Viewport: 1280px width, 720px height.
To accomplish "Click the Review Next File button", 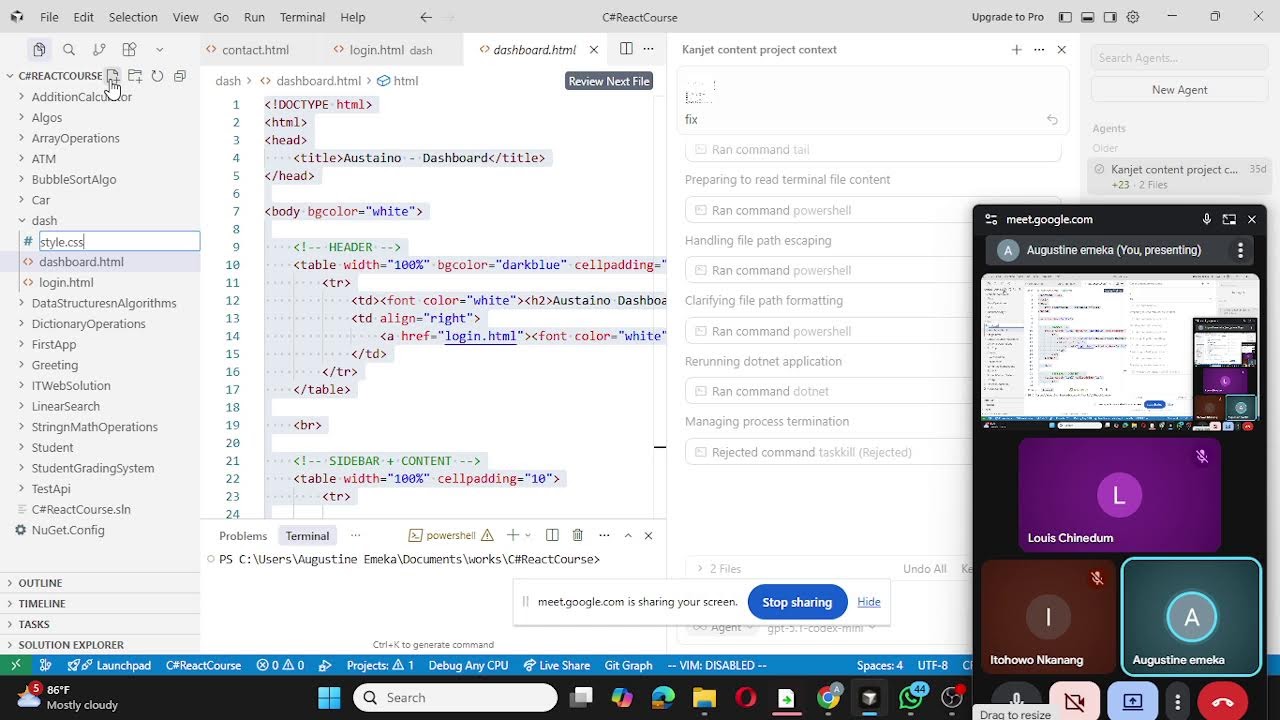I will pos(609,81).
